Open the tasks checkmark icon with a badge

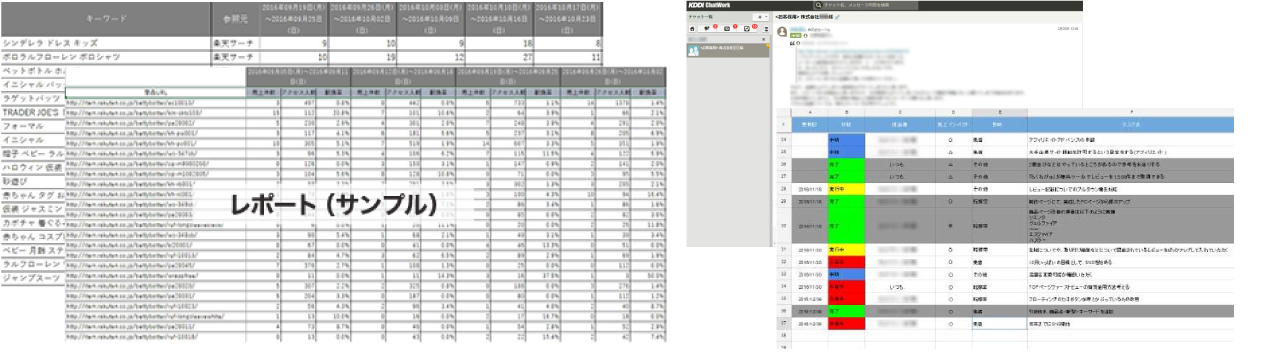tap(747, 29)
